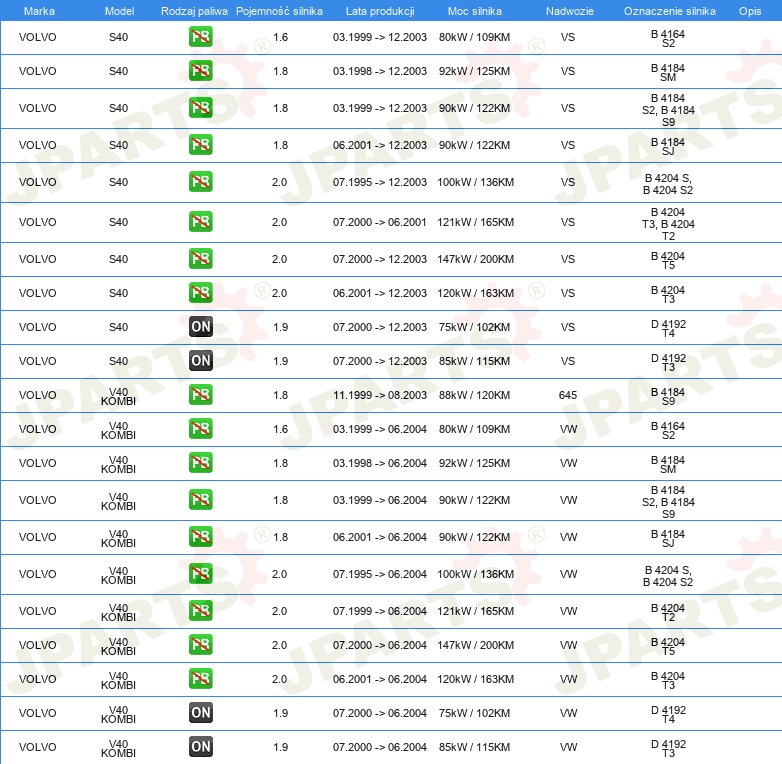
Task: Click body code 645 in V40 Kombi row
Action: click(x=568, y=395)
